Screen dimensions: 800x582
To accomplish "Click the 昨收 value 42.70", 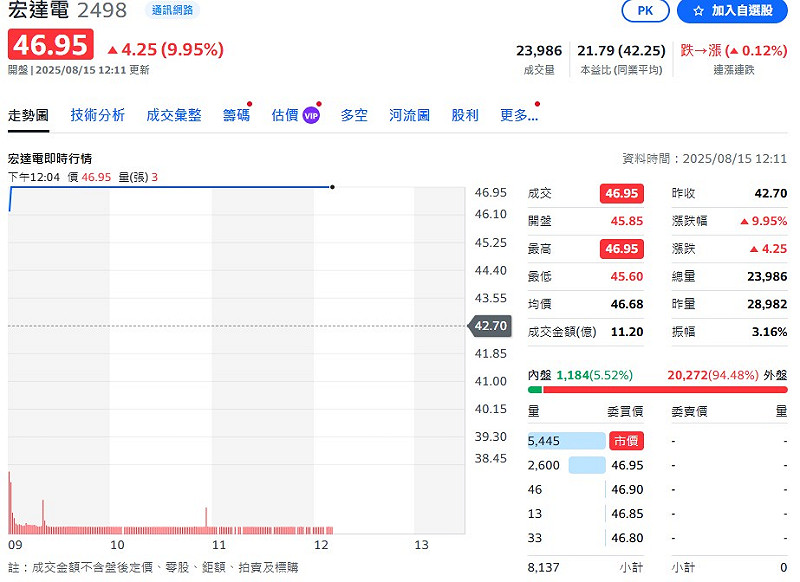I will (x=771, y=193).
